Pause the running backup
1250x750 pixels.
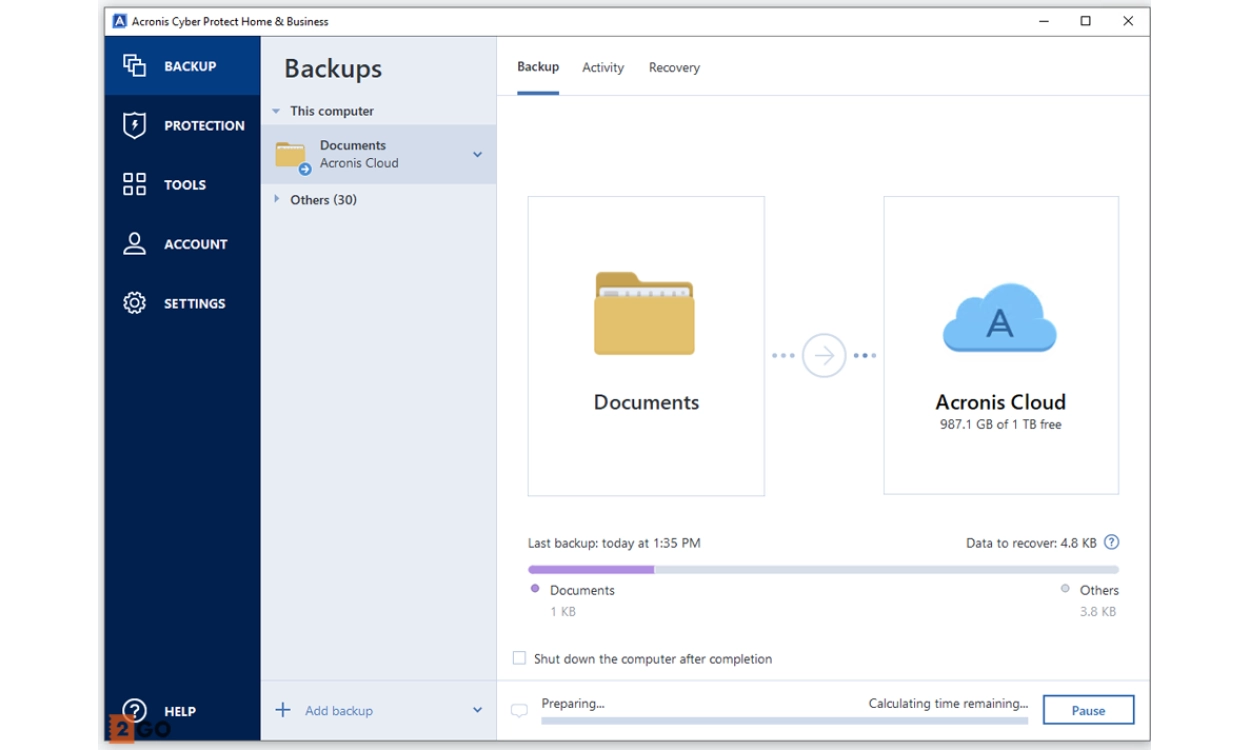pos(1088,710)
